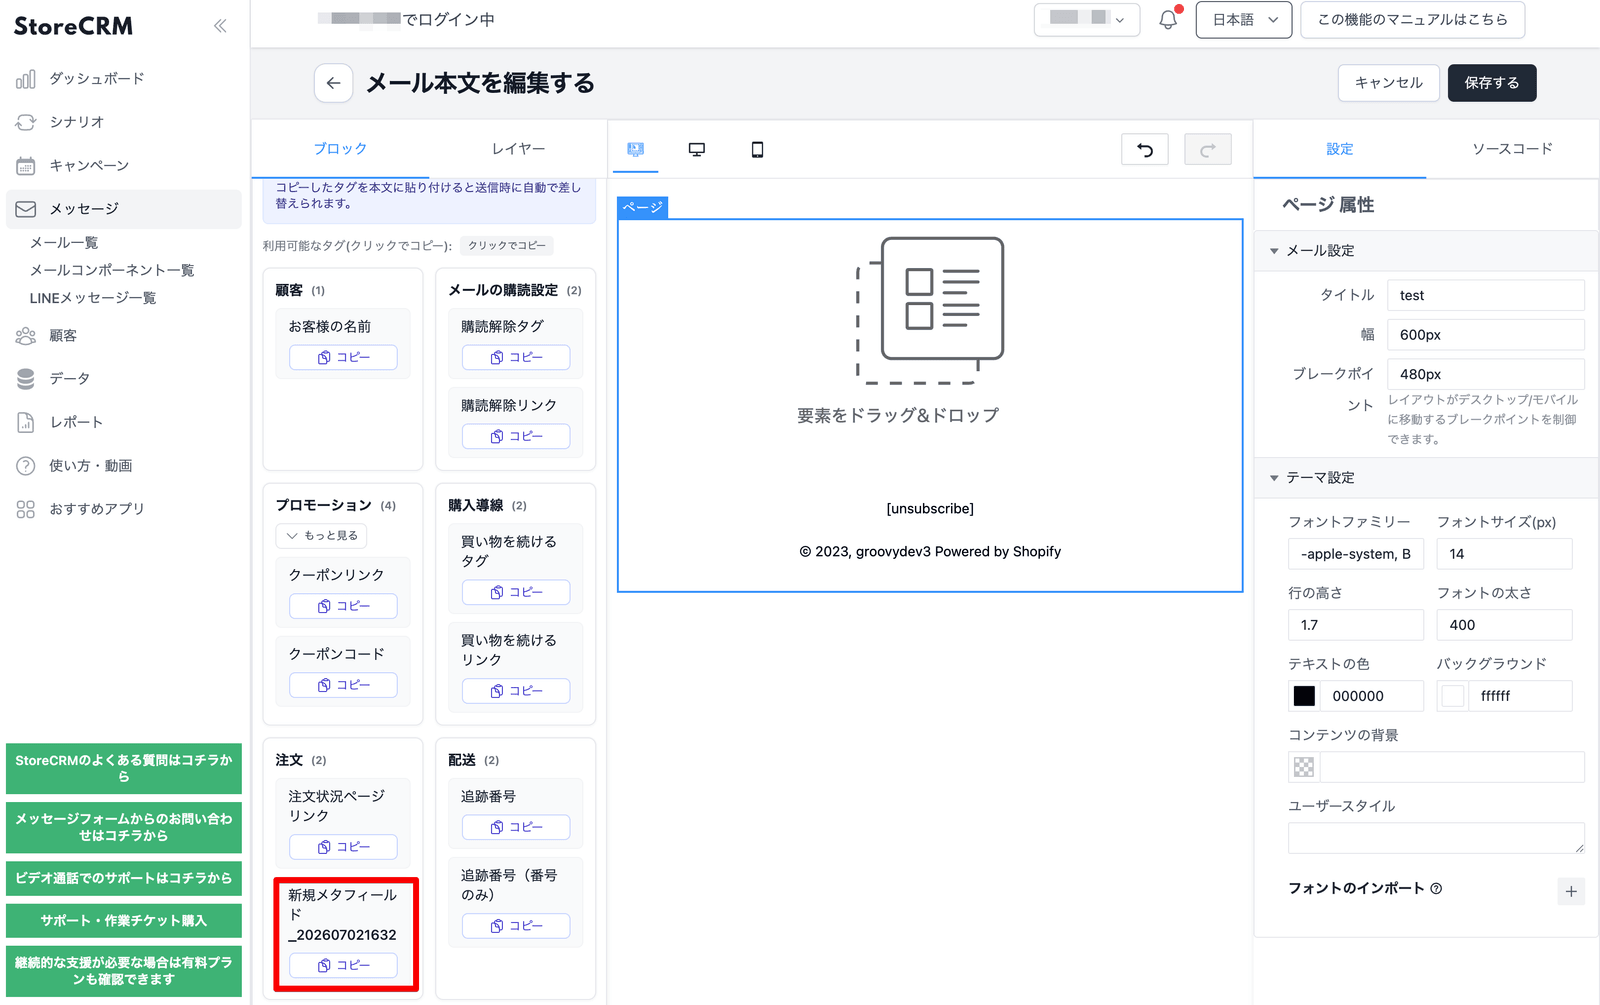Click the フォントサイズ field
The height and width of the screenshot is (1005, 1600).
point(1504,554)
